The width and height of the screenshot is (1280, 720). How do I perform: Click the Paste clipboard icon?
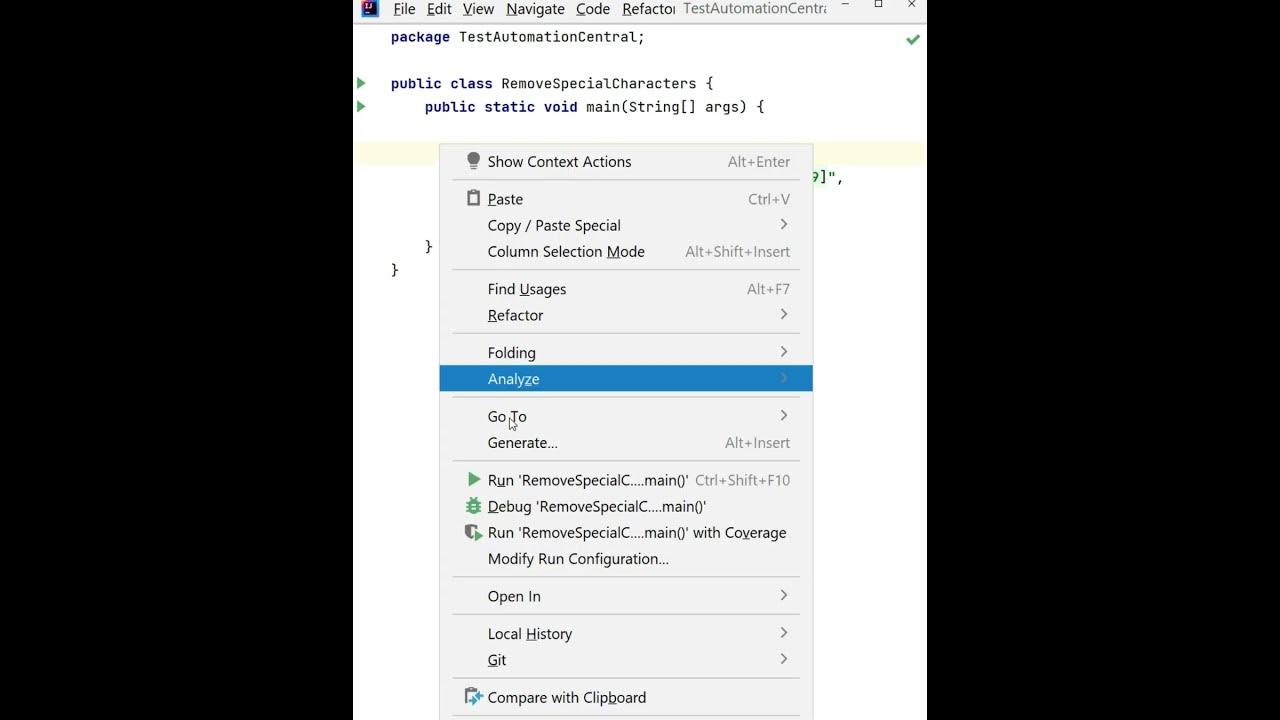tap(473, 199)
